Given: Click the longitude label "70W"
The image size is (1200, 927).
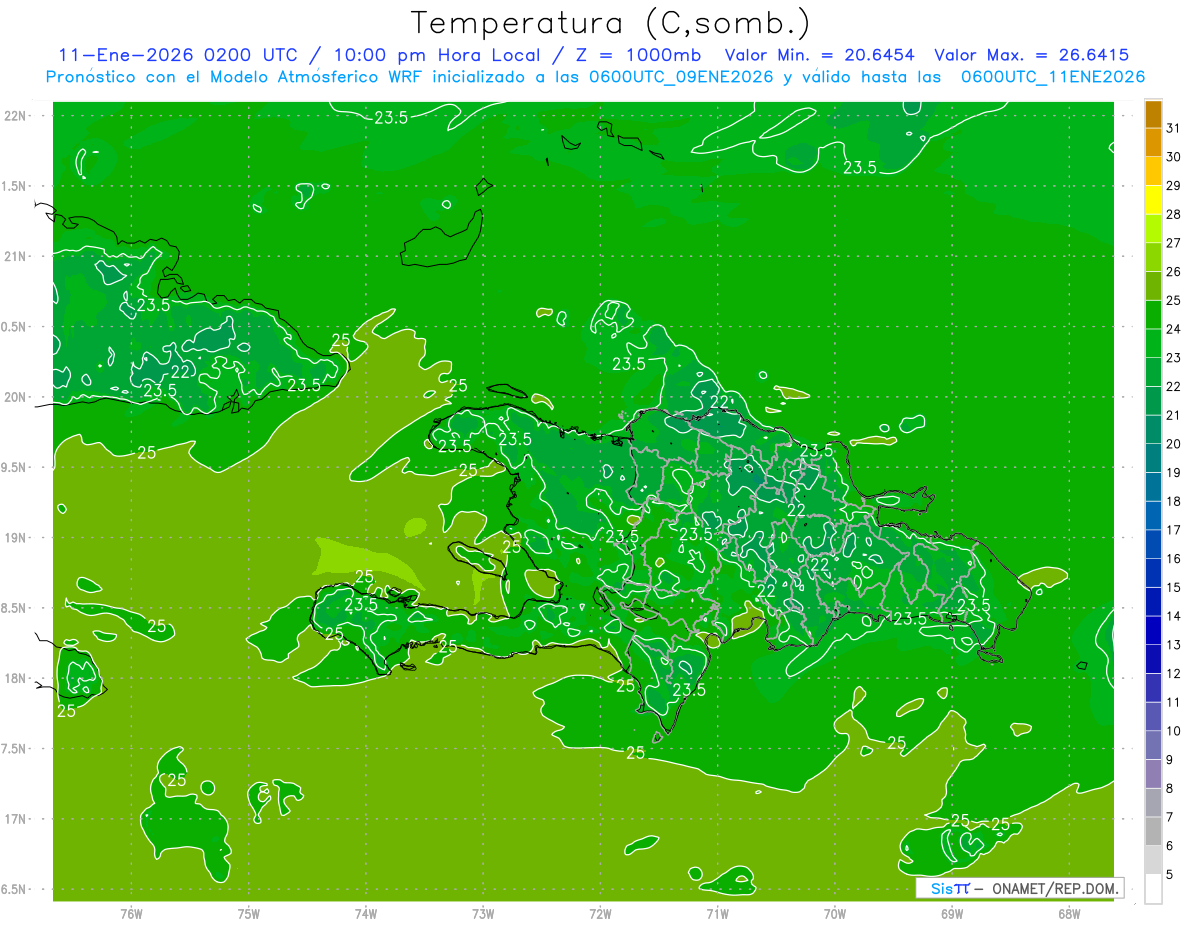Looking at the screenshot, I should (x=834, y=914).
